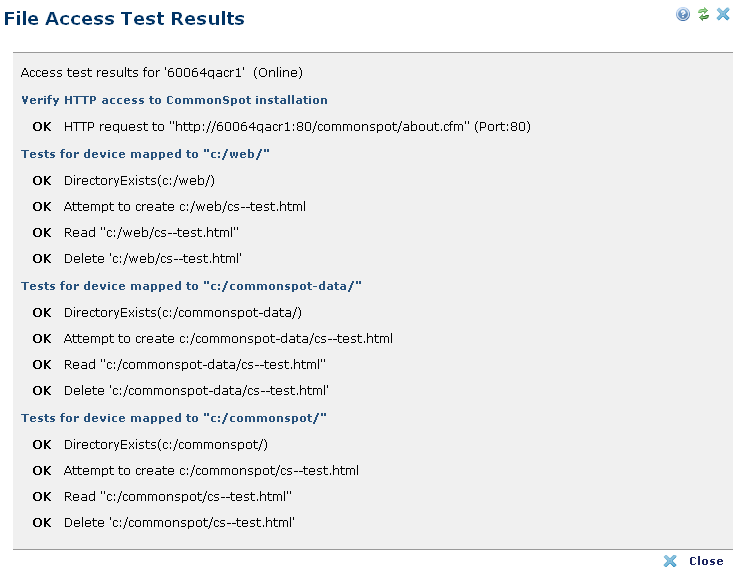Click the OK status beside HTTP request
This screenshot has width=736, height=574.
pyautogui.click(x=42, y=127)
